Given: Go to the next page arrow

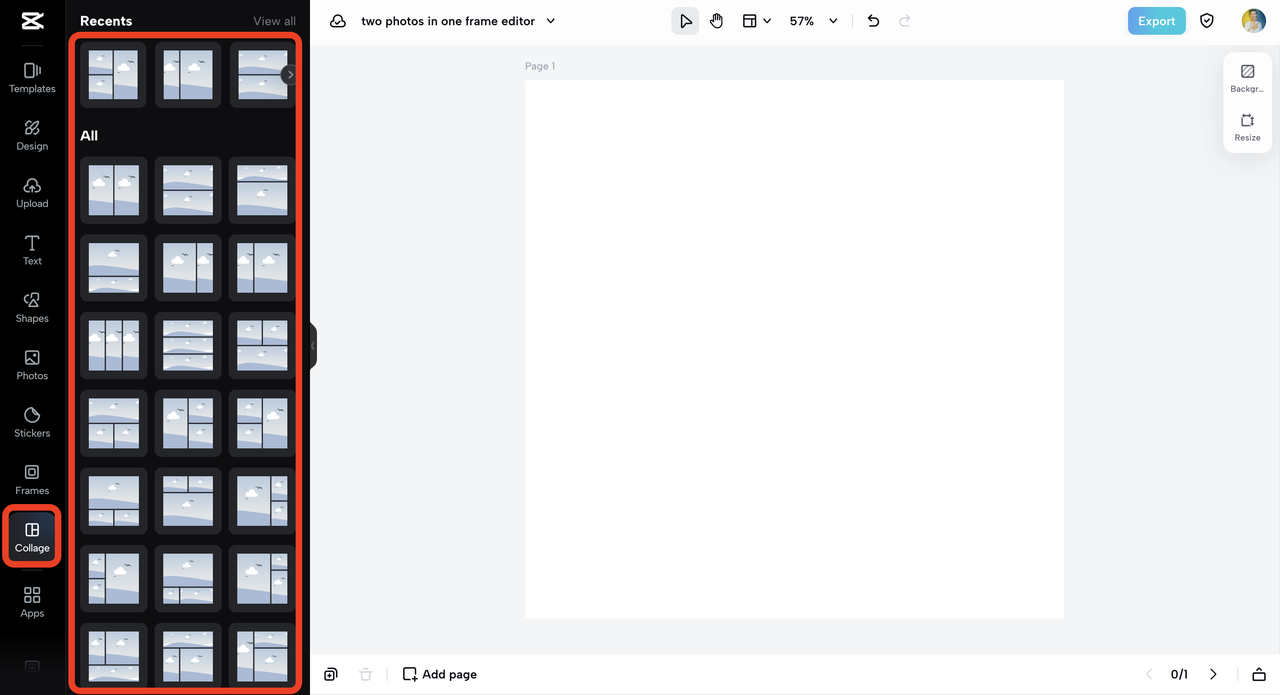Looking at the screenshot, I should tap(1213, 674).
